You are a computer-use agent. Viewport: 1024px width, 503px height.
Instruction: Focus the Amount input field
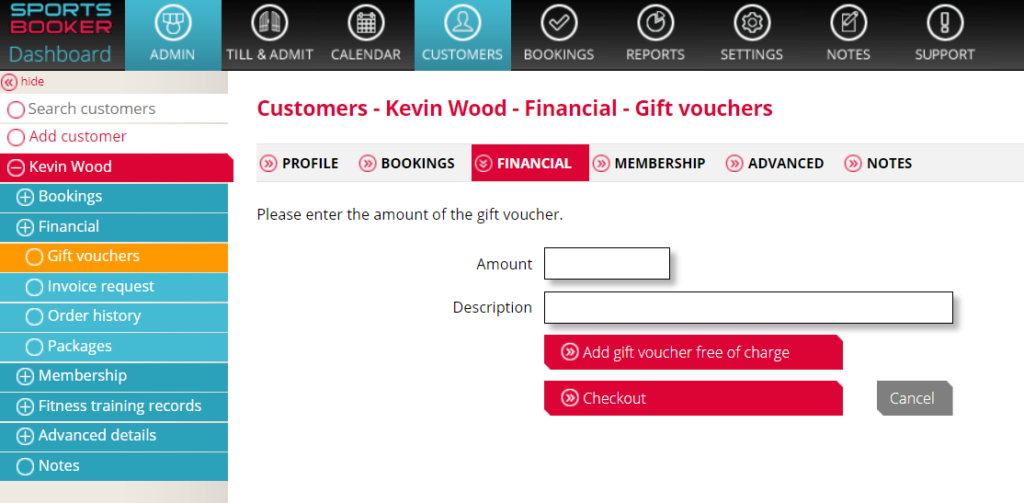pos(607,263)
